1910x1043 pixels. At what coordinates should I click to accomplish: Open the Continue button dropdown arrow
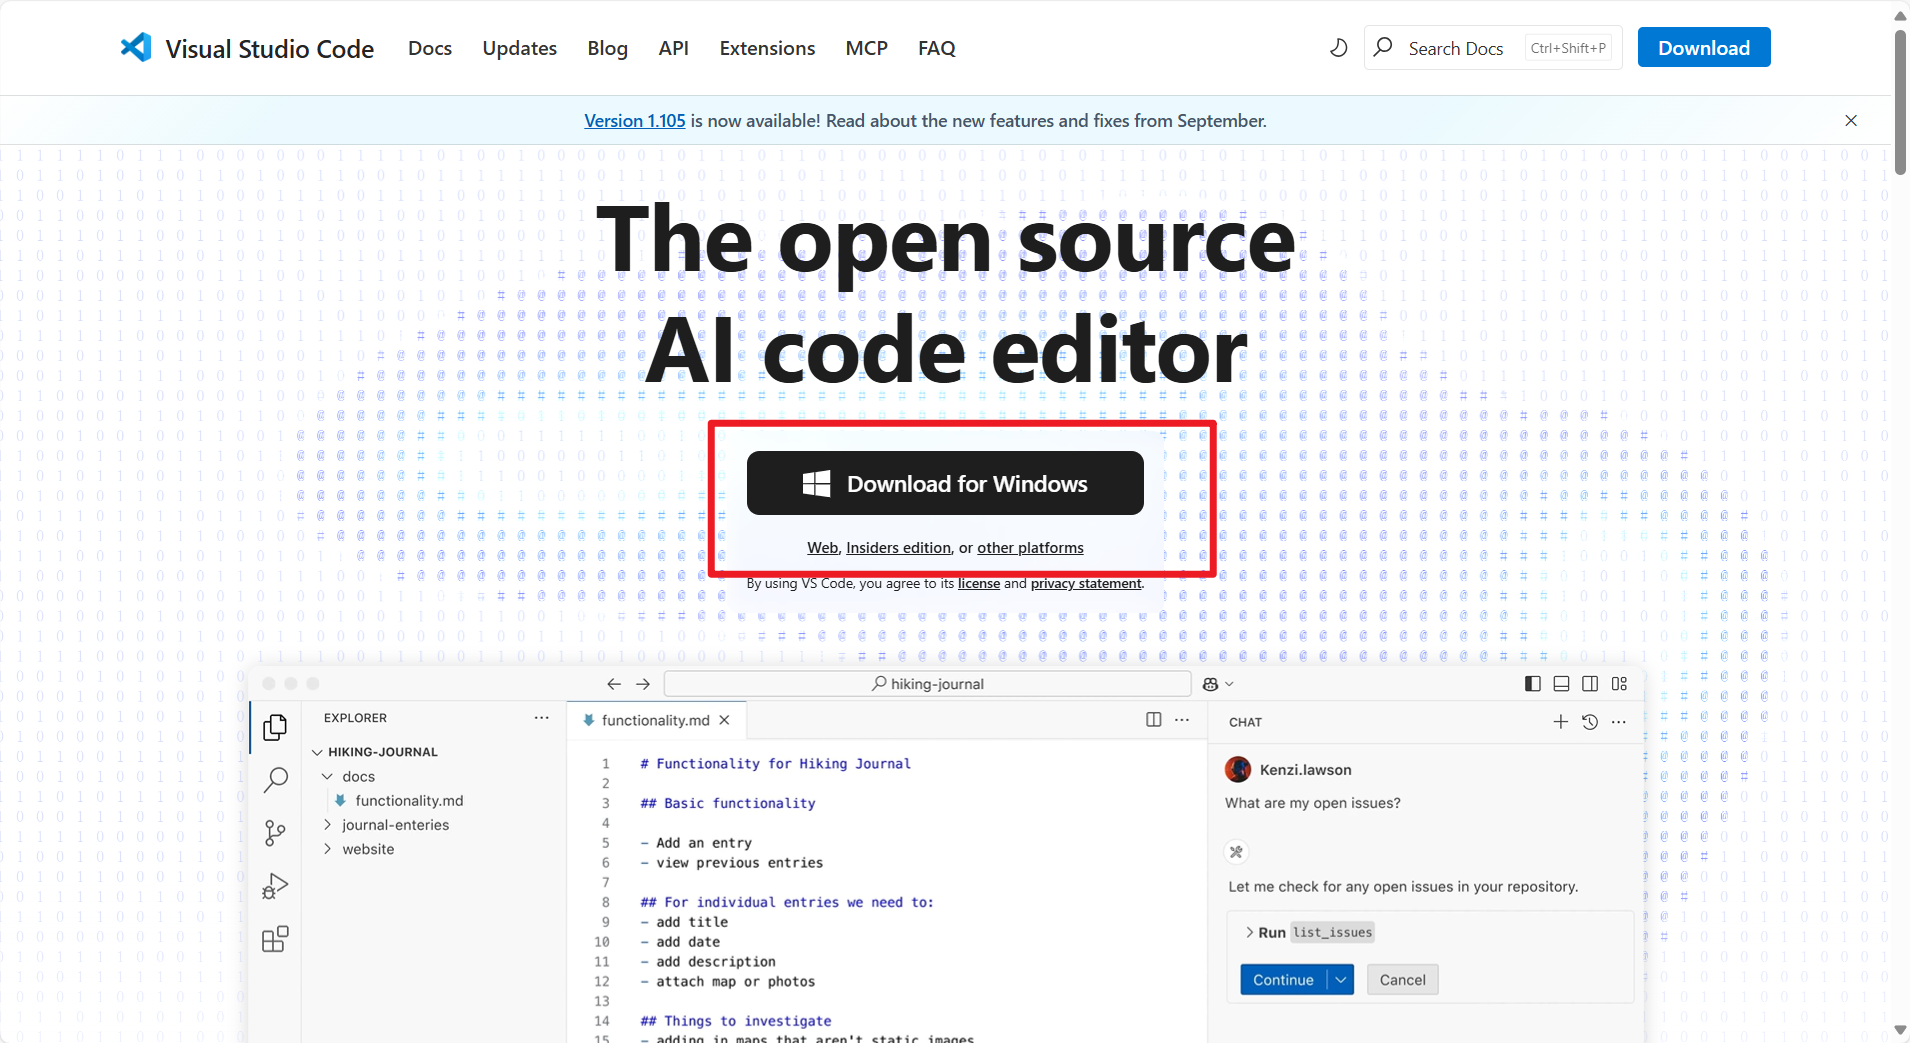[x=1341, y=980]
